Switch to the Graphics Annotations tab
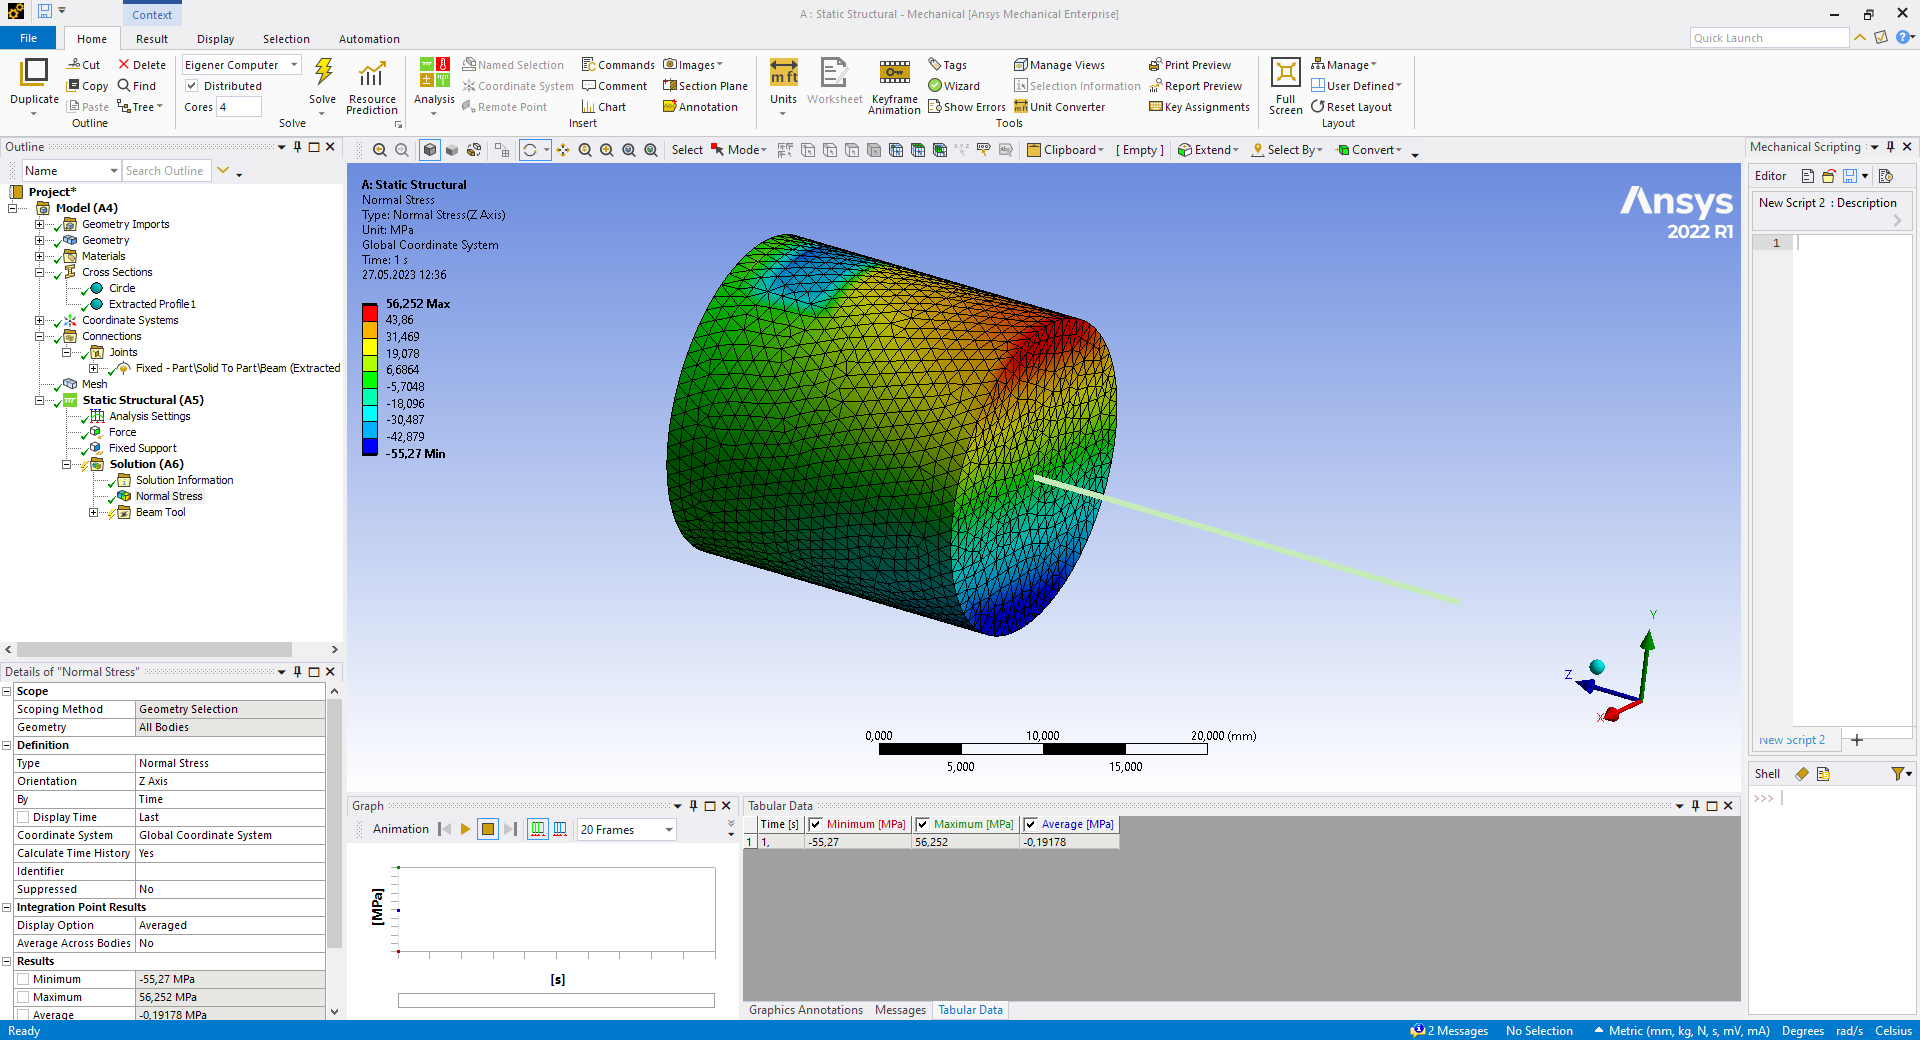 click(806, 1010)
